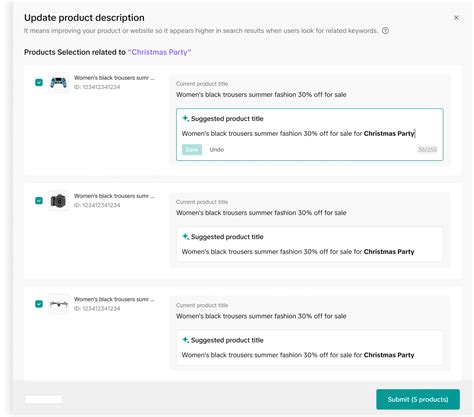This screenshot has height=417, width=474.
Task: Undo the suggested title edit
Action: (217, 150)
